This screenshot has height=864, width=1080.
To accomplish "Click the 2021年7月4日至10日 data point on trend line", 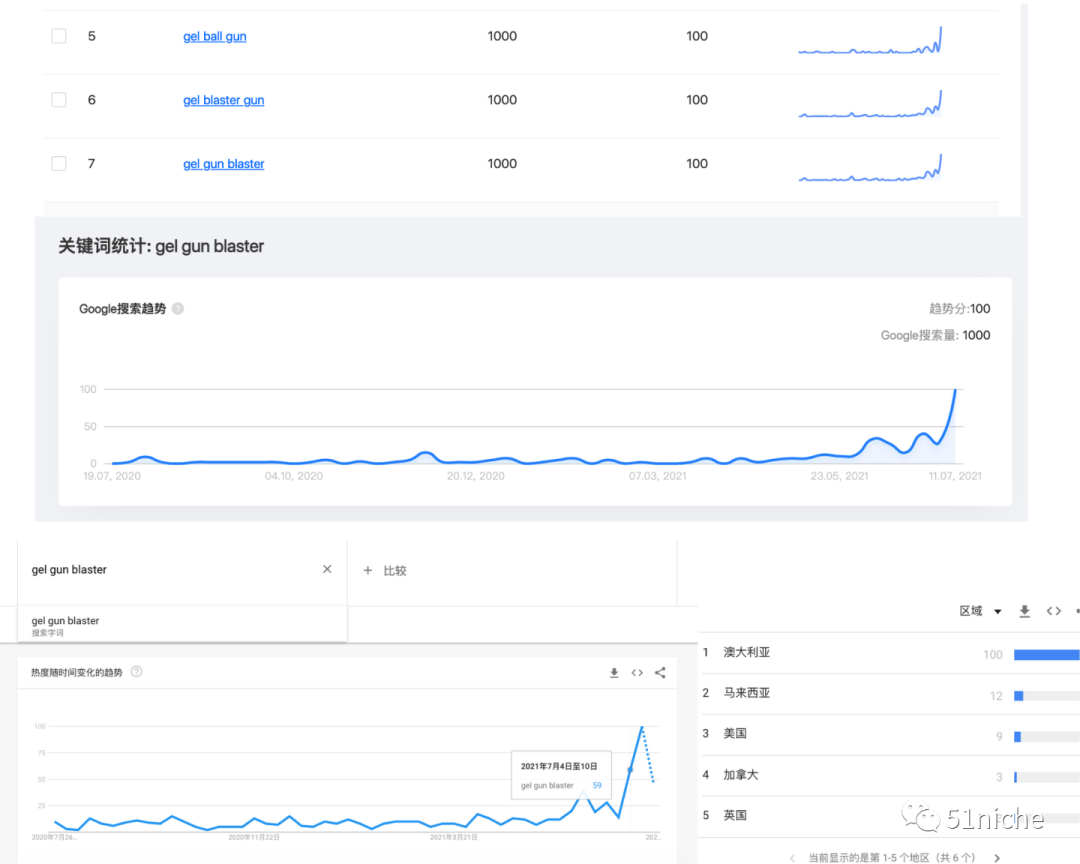I will click(630, 770).
